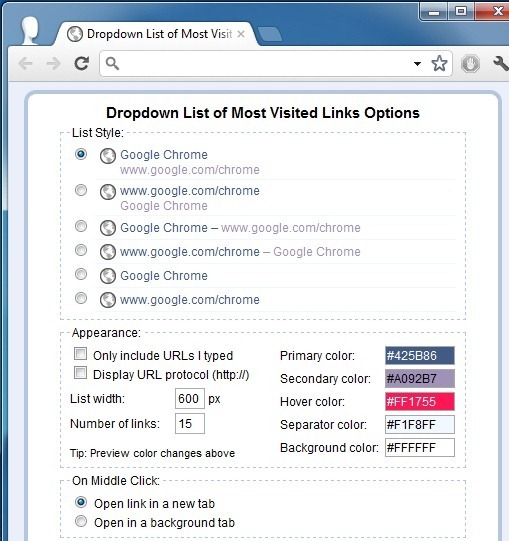This screenshot has width=509, height=541.
Task: Select title-over-URL two-line list style radio
Action: tap(81, 154)
